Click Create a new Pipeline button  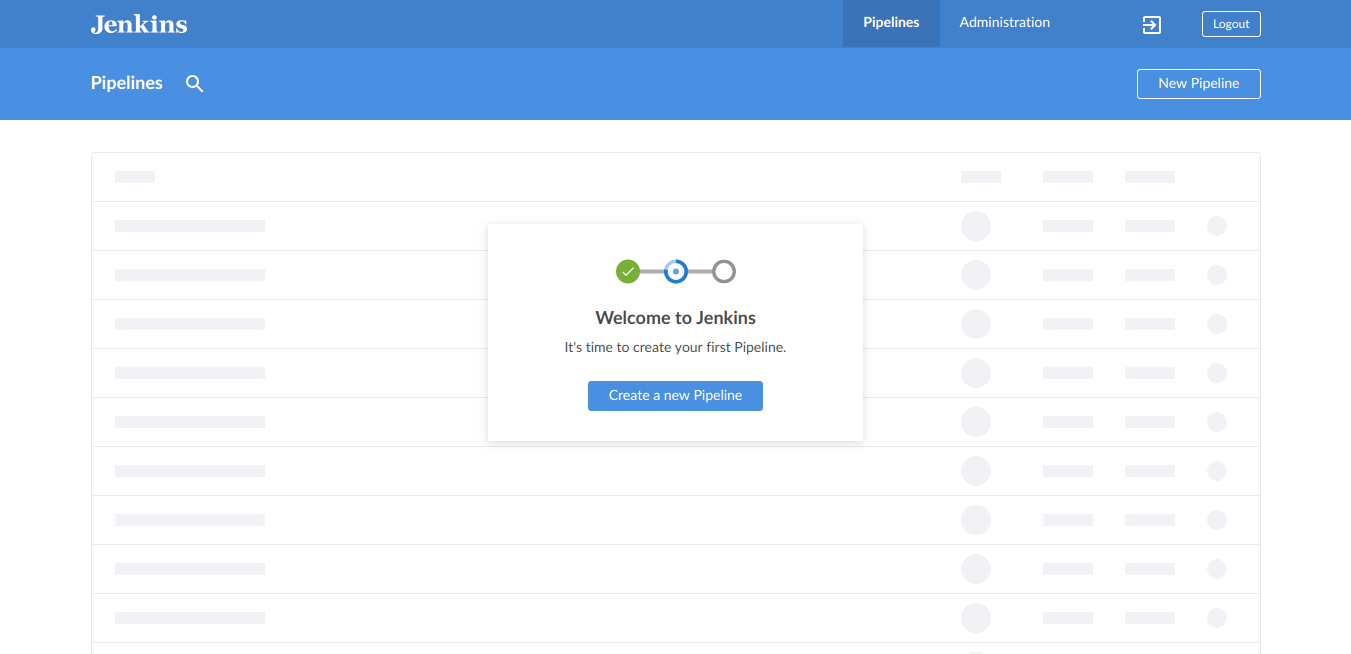tap(675, 396)
